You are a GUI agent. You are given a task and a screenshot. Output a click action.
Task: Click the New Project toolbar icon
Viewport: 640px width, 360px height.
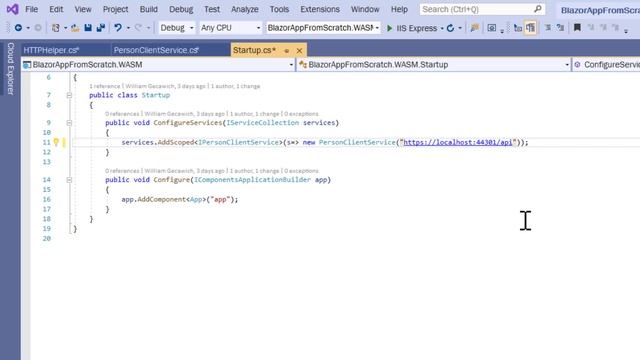56,28
